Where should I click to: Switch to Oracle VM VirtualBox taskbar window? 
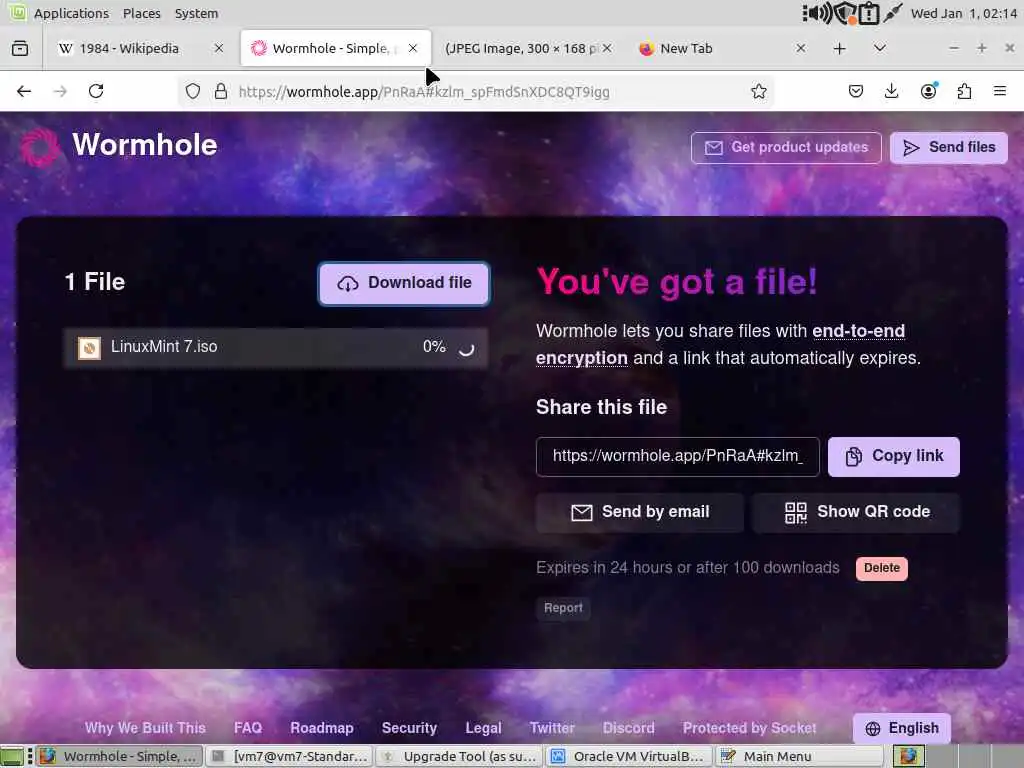[x=628, y=756]
